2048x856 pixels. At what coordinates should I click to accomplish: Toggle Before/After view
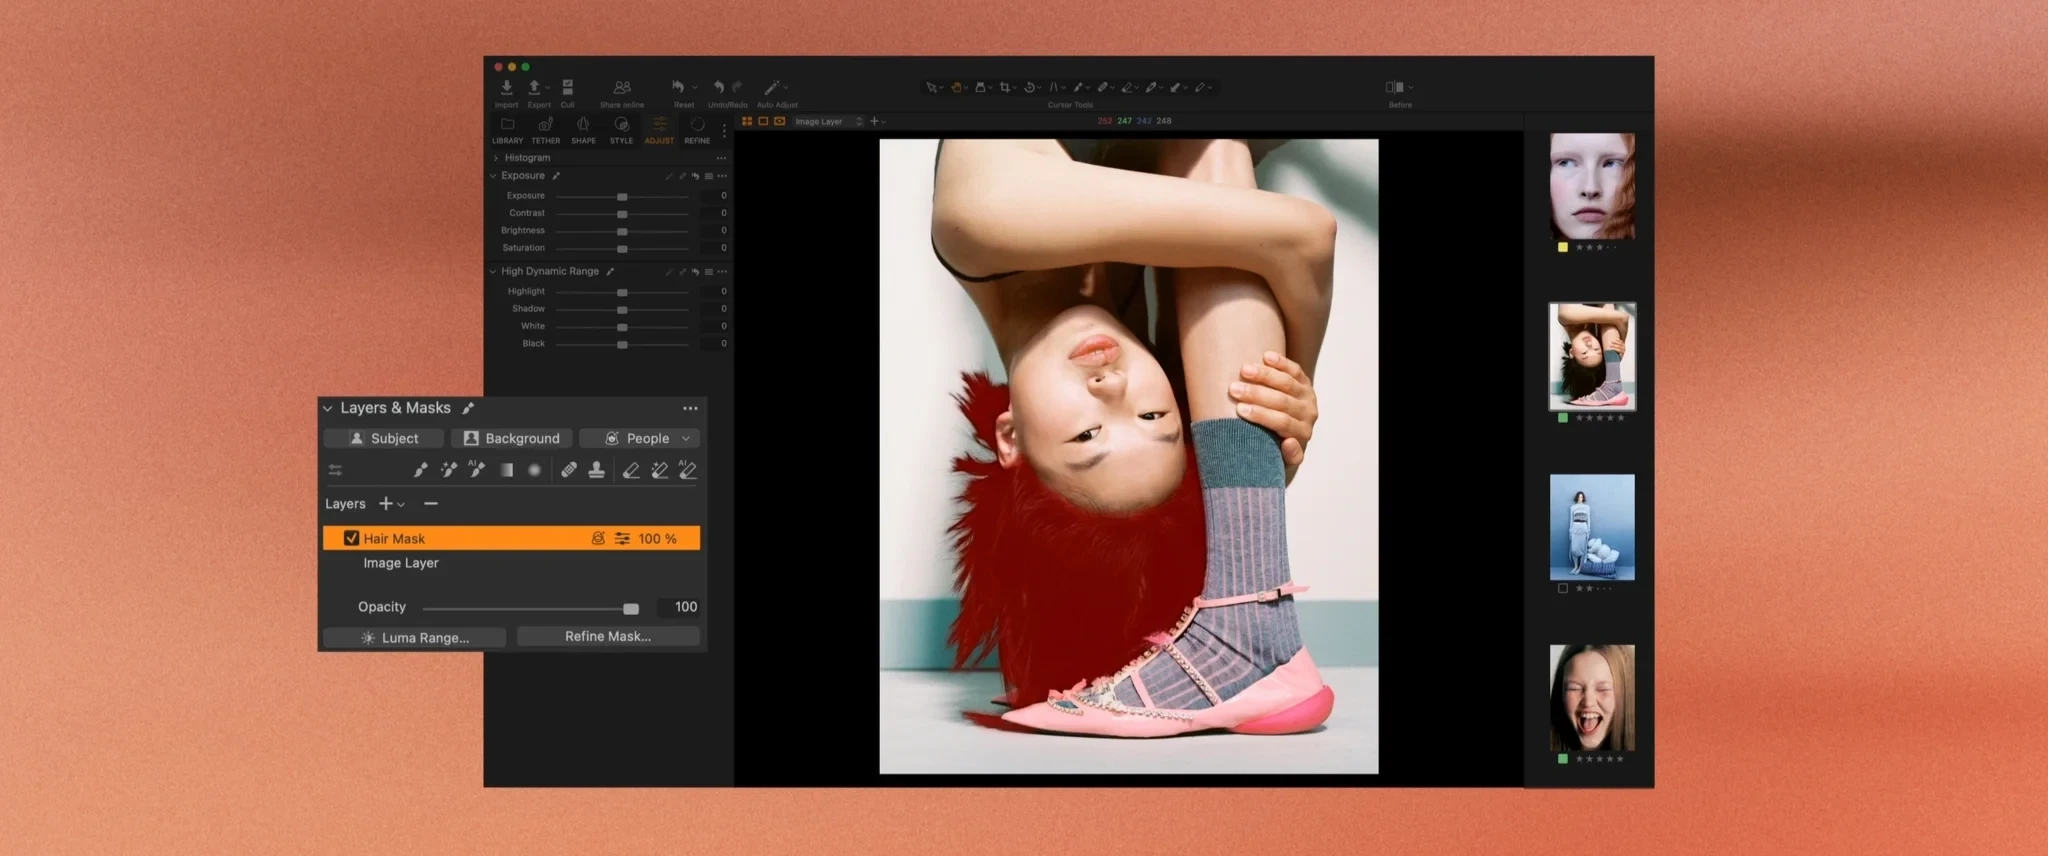[x=1395, y=88]
